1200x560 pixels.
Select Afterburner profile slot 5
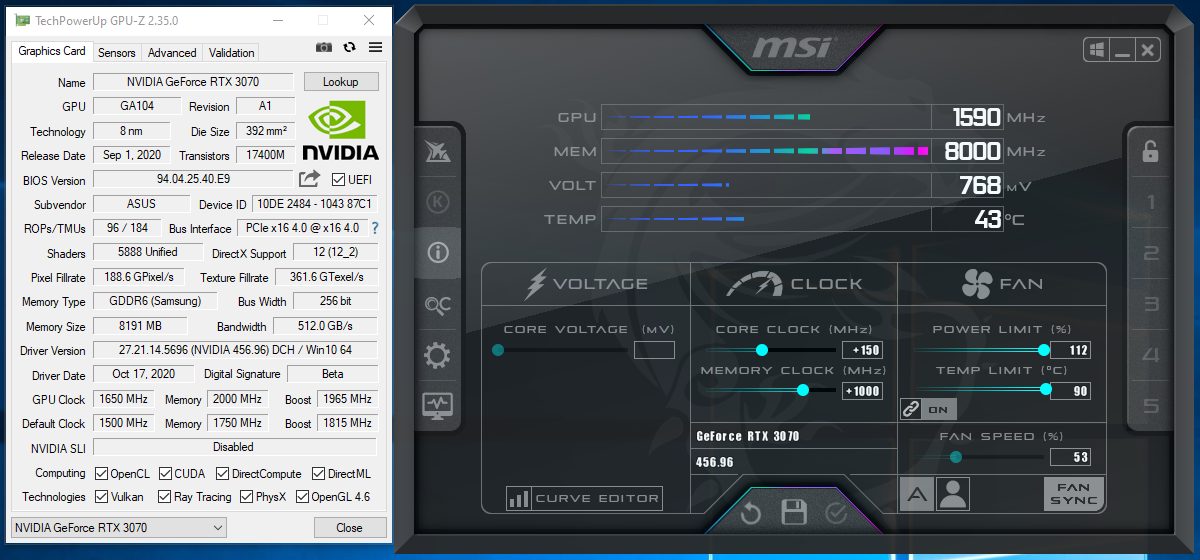pyautogui.click(x=1151, y=406)
